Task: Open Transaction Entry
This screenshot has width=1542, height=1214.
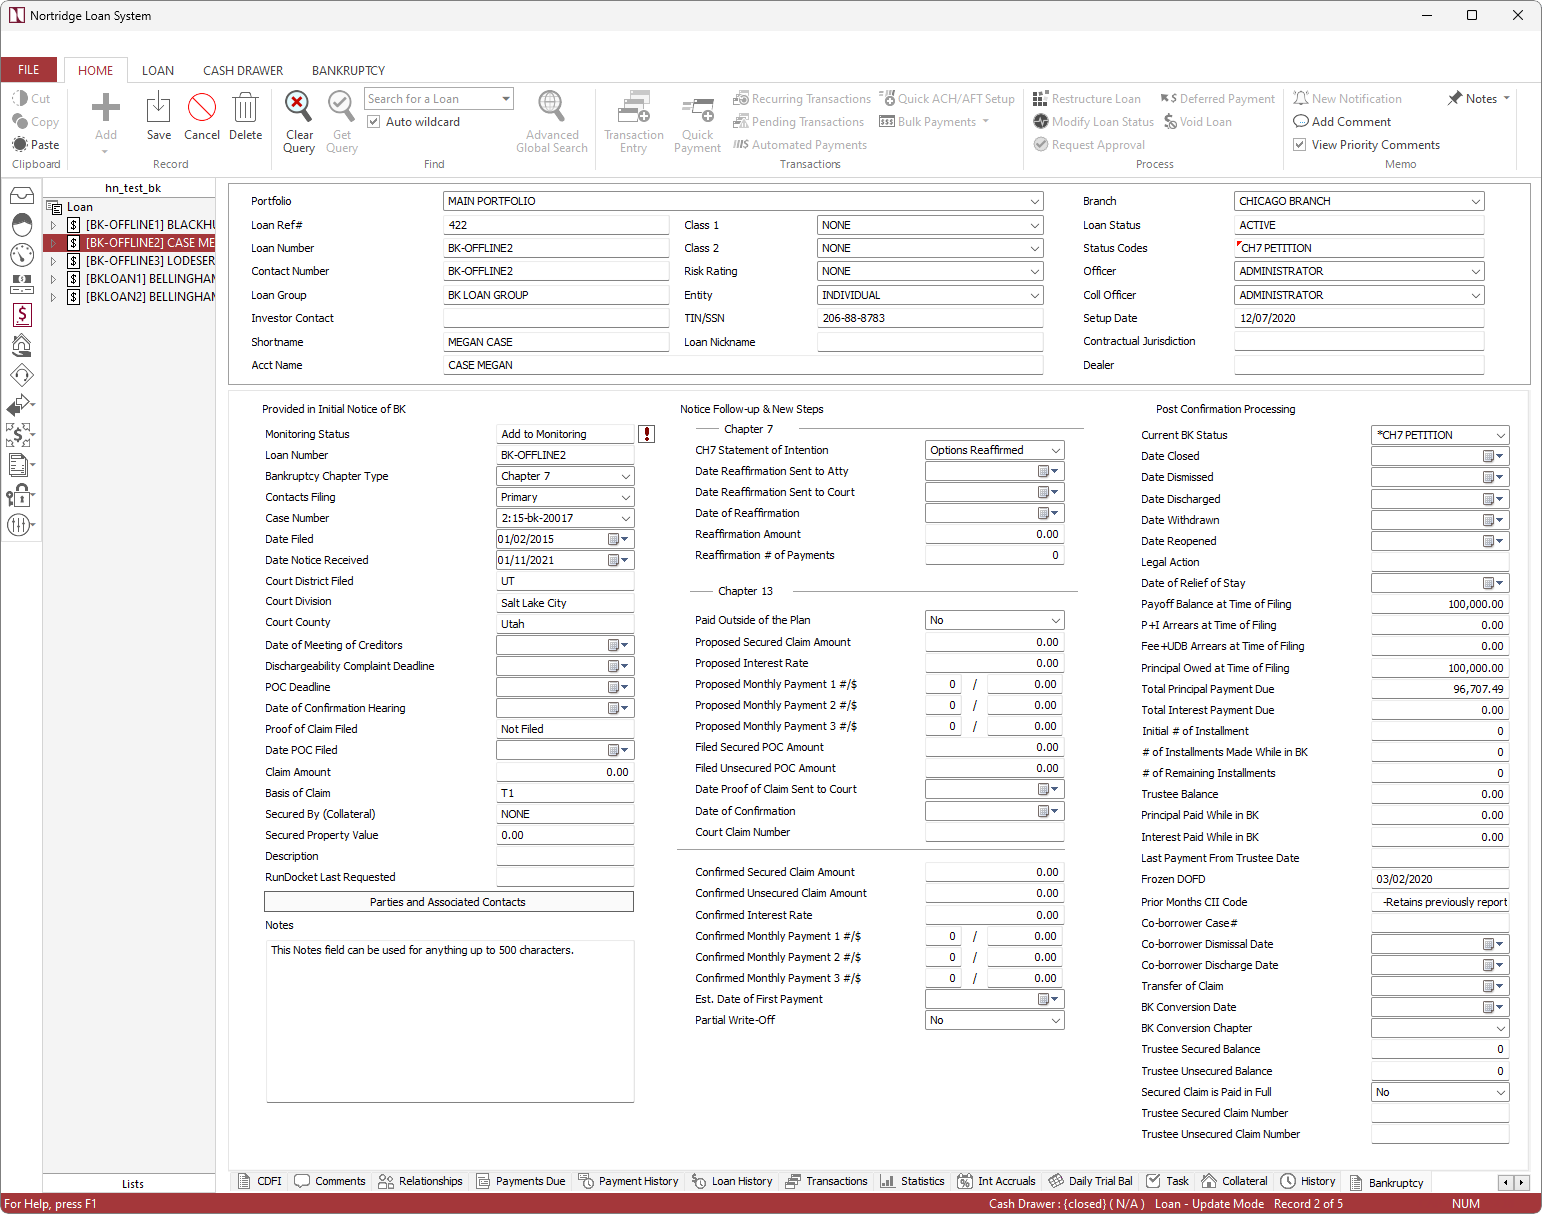Action: [x=633, y=121]
